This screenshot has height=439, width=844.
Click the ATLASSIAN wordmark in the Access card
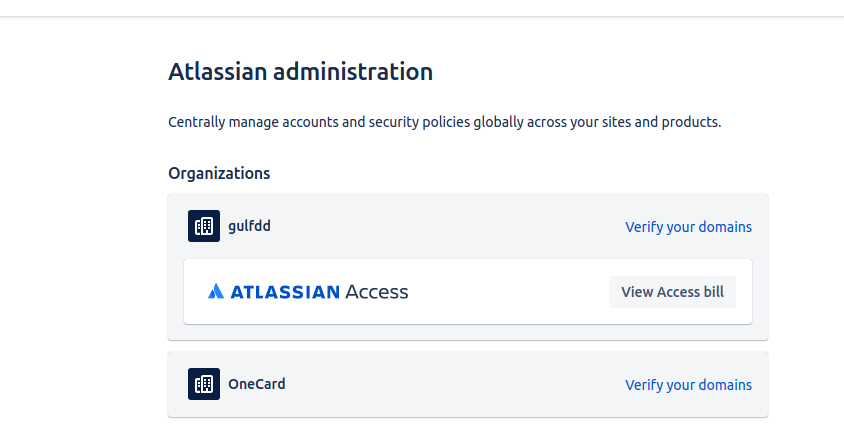pyautogui.click(x=285, y=292)
